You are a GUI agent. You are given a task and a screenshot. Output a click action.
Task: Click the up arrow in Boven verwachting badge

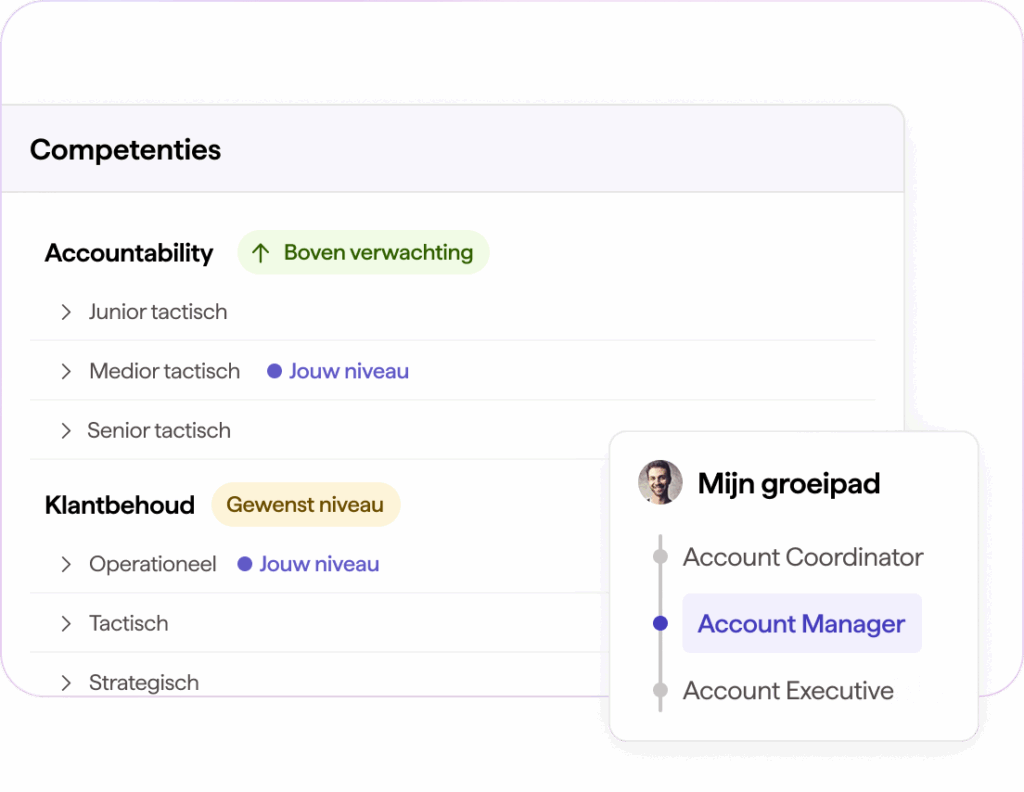coord(261,253)
